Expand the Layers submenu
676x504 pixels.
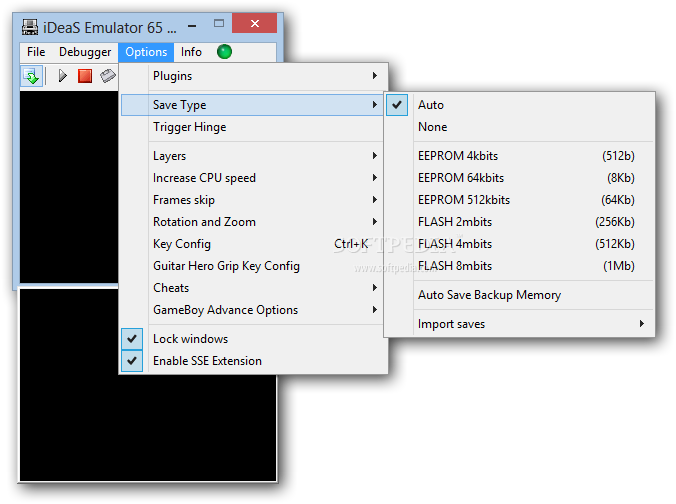[253, 156]
